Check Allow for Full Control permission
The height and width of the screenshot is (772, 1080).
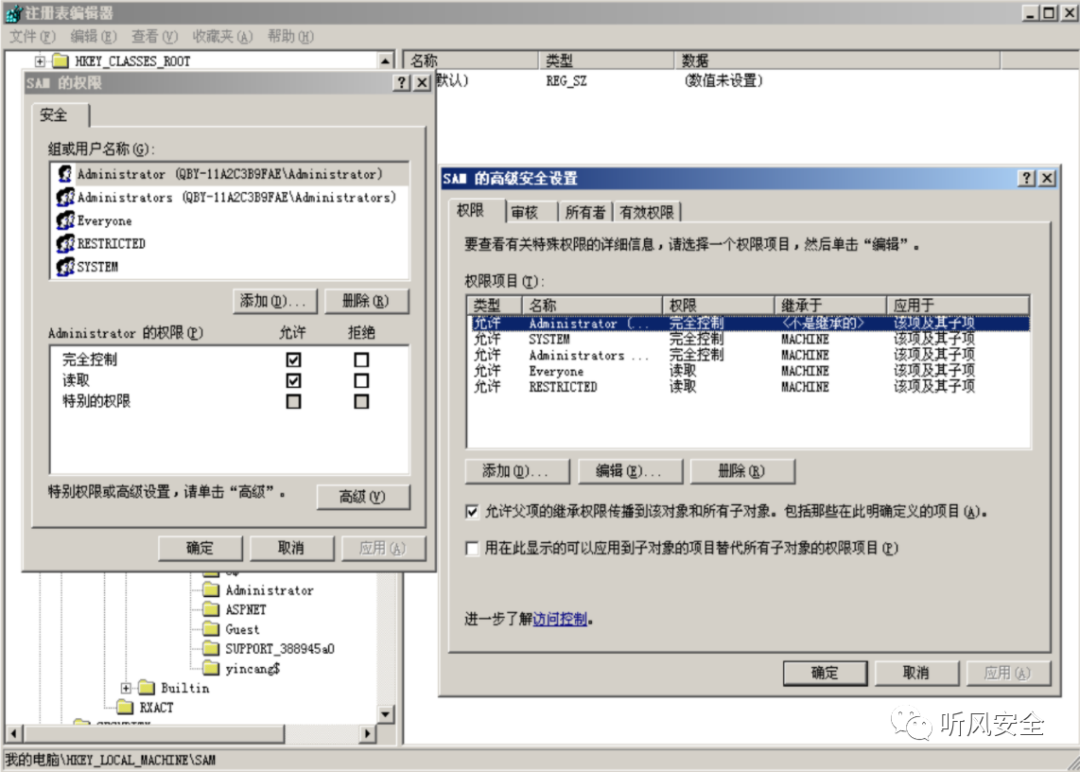point(293,359)
